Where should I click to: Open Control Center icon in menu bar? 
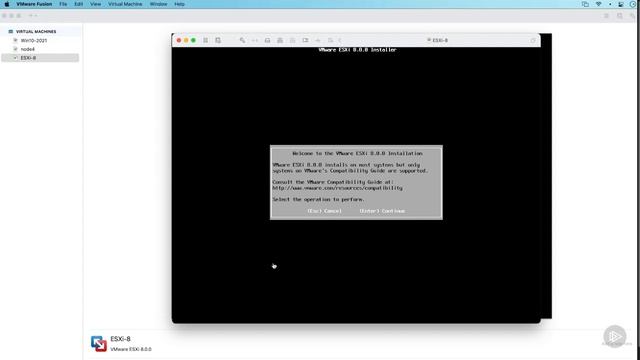[x=621, y=4]
